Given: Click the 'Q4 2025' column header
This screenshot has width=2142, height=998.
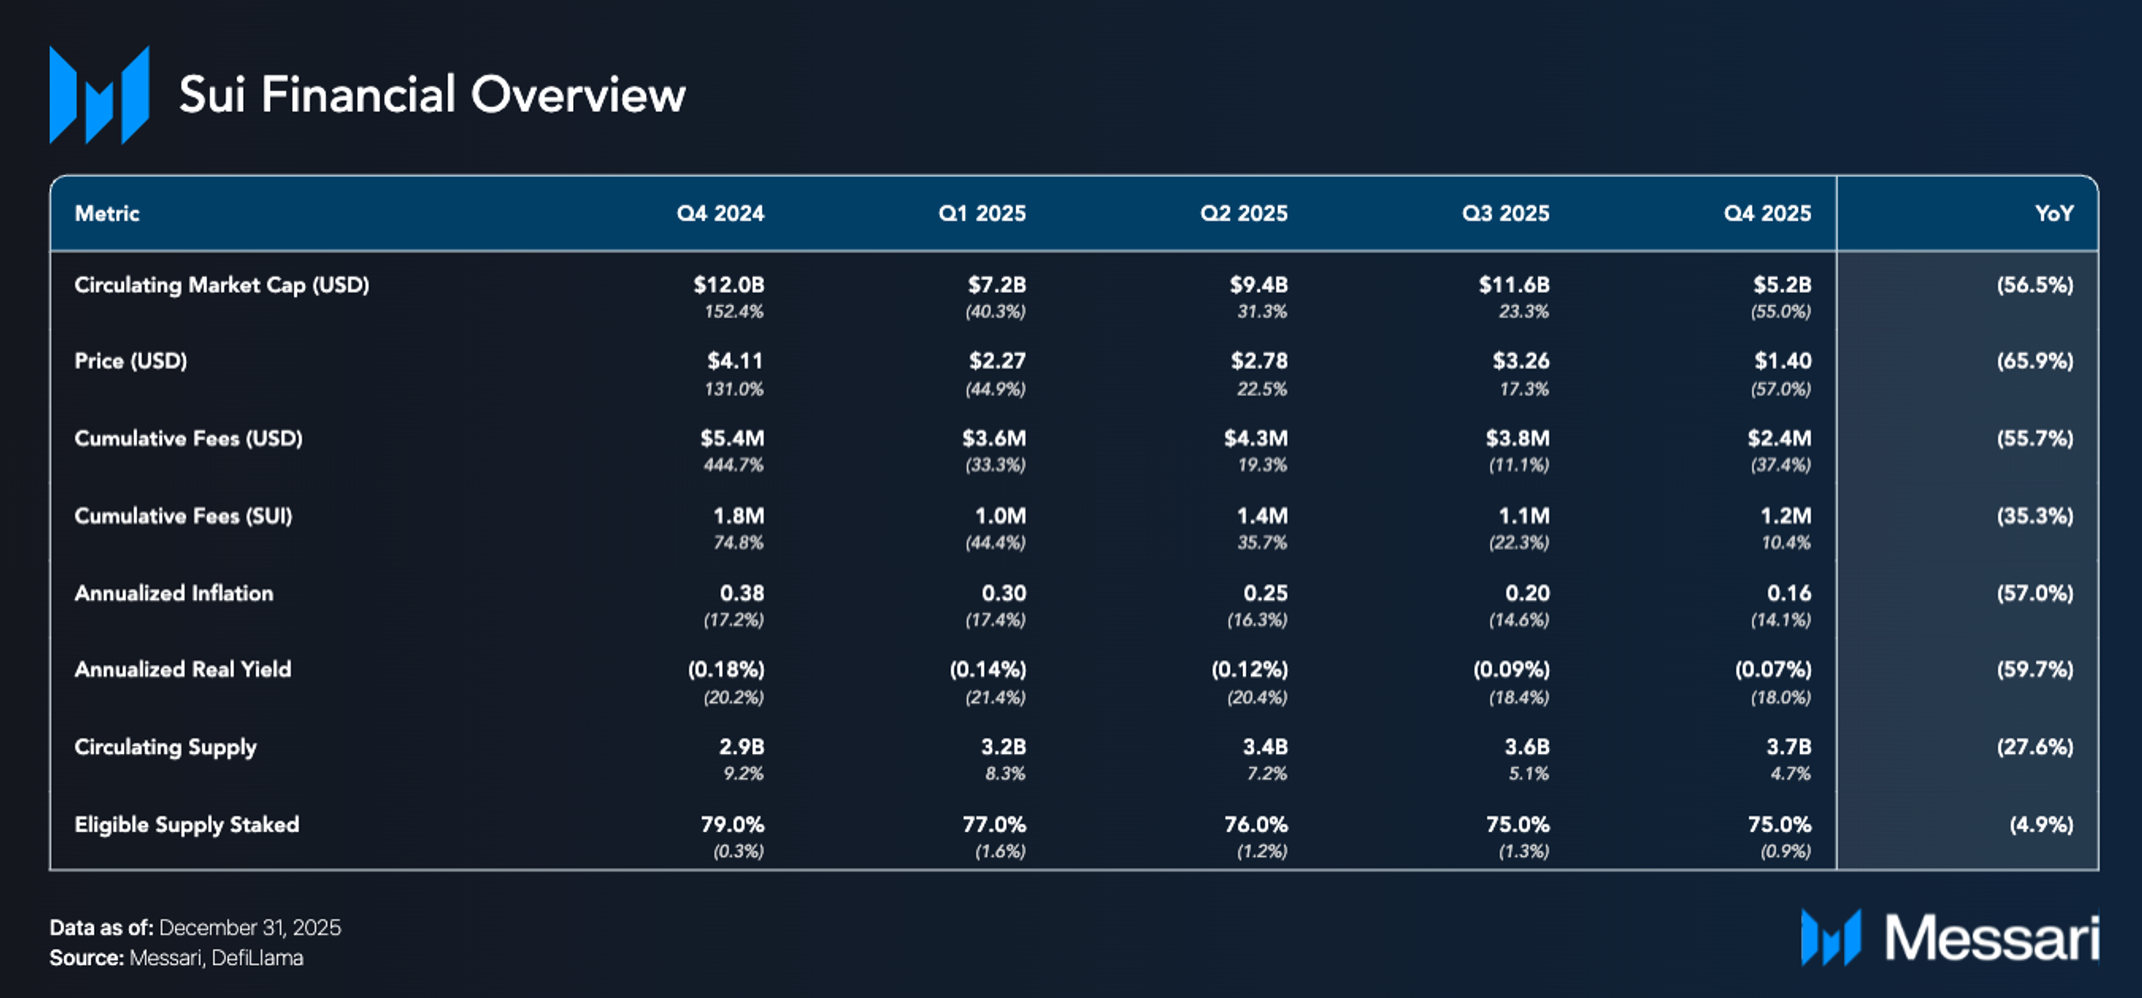Looking at the screenshot, I should [1767, 213].
